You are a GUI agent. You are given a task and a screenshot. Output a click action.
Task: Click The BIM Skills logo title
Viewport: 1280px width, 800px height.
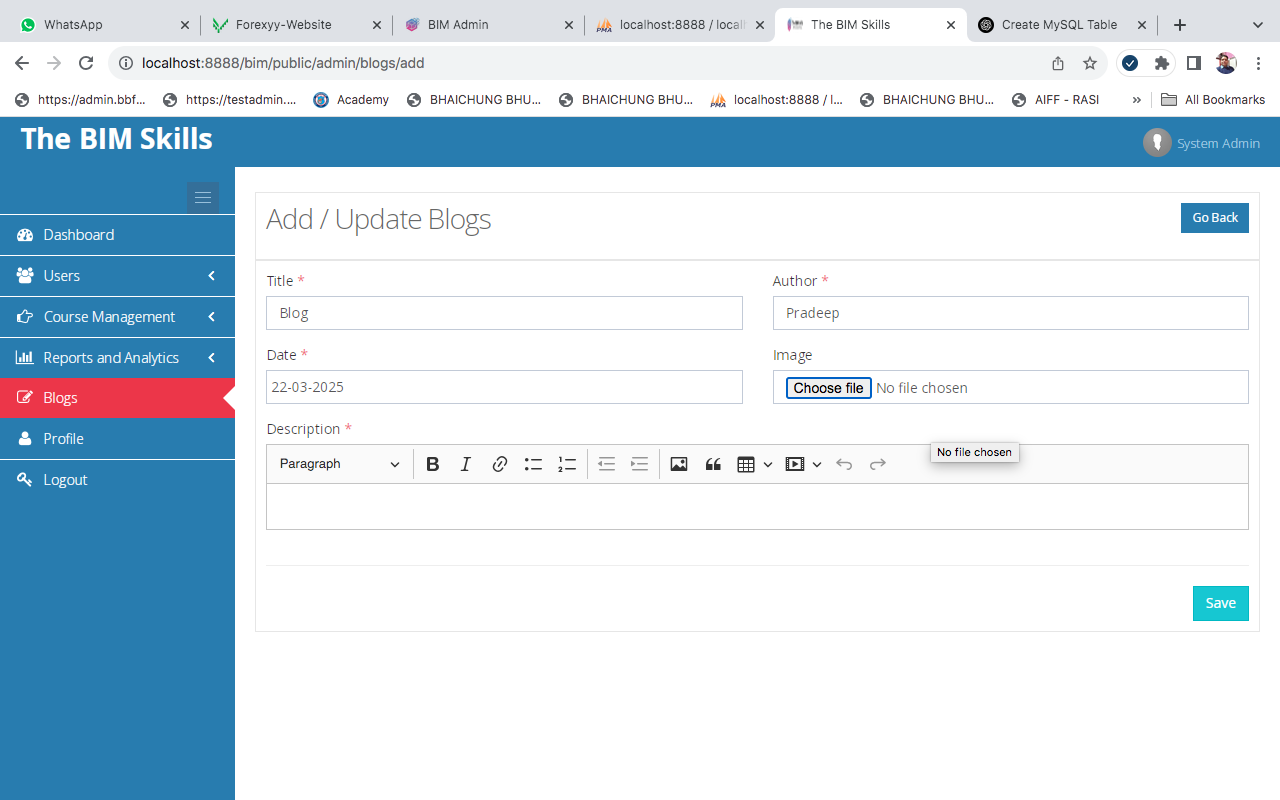(117, 138)
